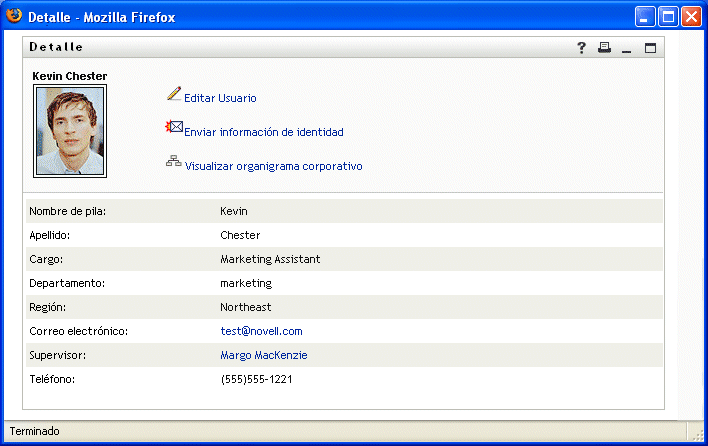The image size is (708, 446).
Task: Open supervisor Margo MacKenzie's link
Action: [x=264, y=355]
